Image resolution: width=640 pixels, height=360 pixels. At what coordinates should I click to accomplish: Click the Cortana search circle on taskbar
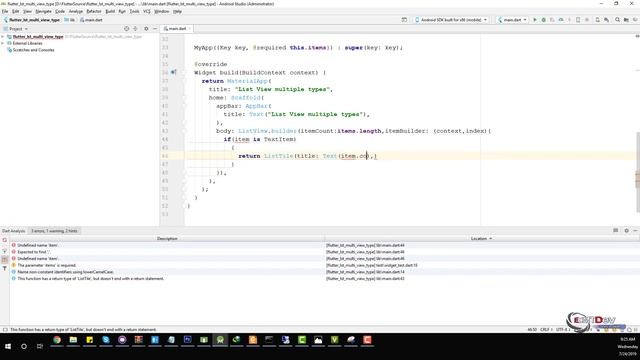point(24,346)
